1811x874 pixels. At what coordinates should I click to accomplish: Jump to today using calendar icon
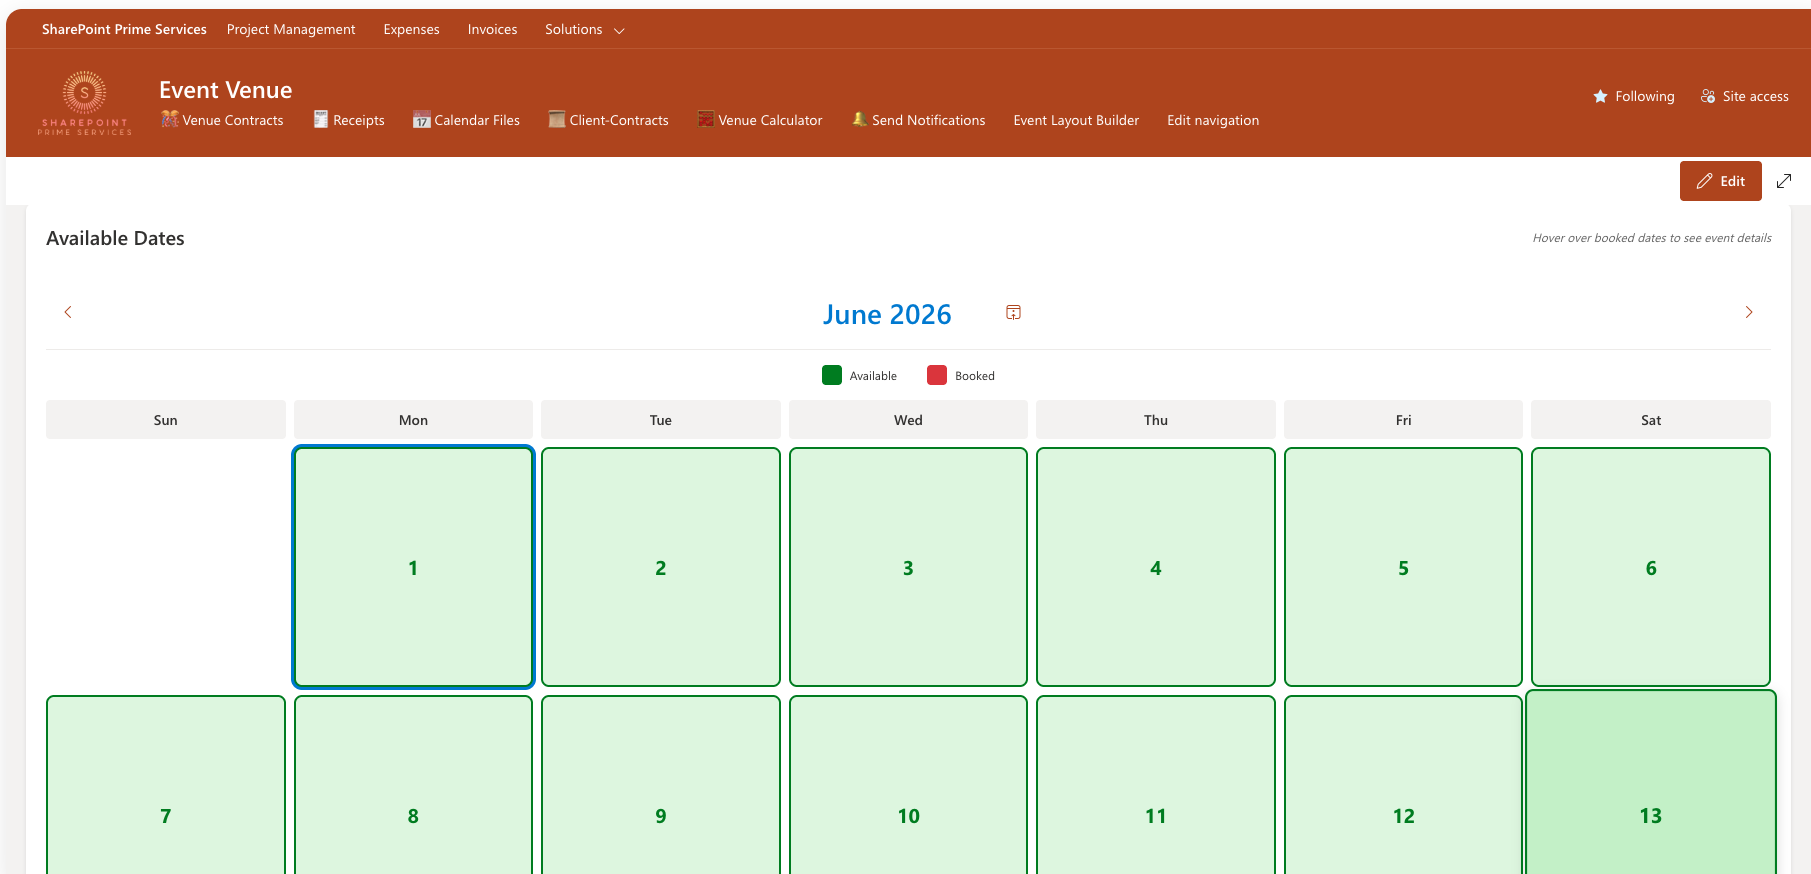tap(1013, 312)
